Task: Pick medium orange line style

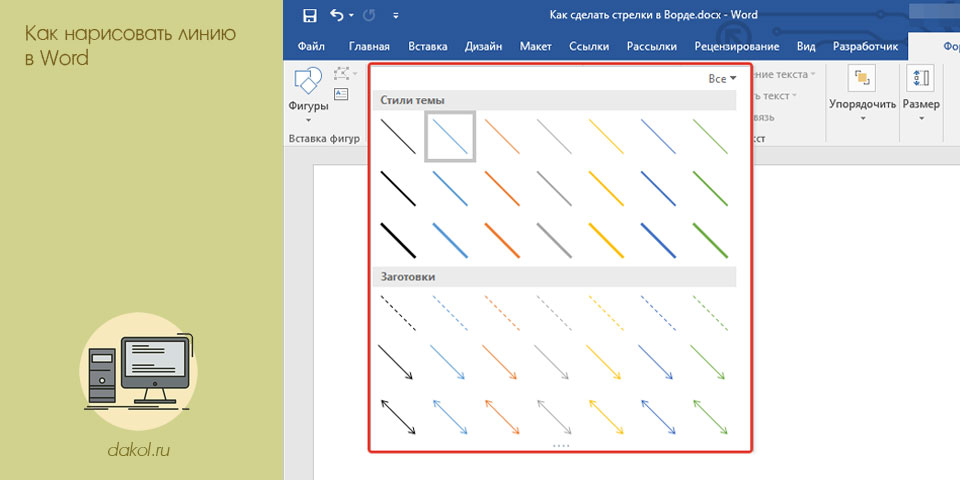Action: point(502,189)
